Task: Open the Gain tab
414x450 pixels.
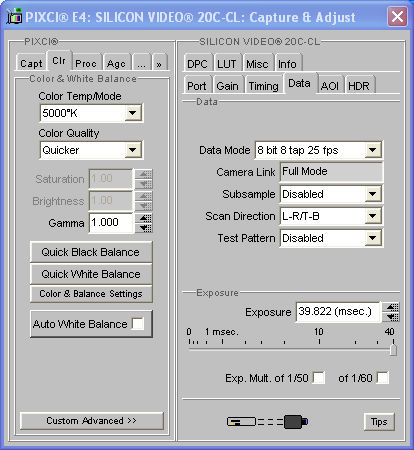Action: pyautogui.click(x=228, y=86)
